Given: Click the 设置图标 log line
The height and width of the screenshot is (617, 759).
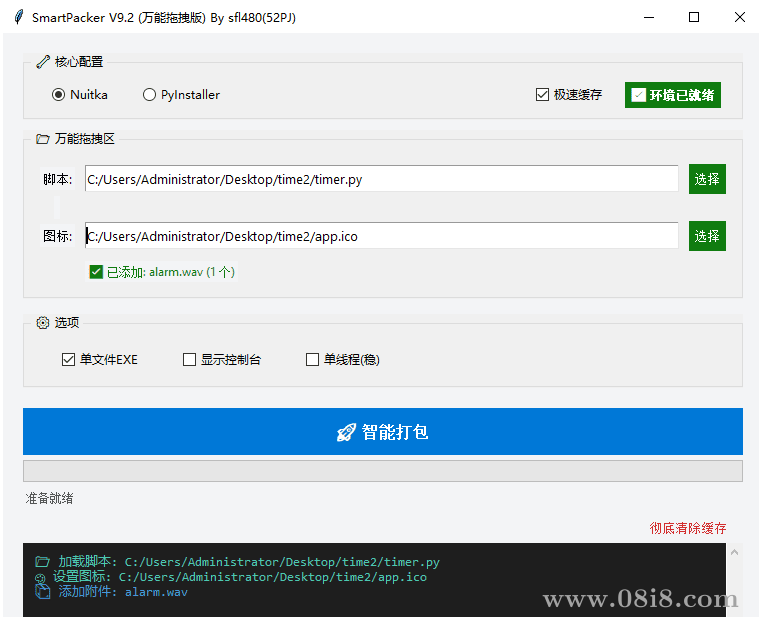Looking at the screenshot, I should click(231, 577).
